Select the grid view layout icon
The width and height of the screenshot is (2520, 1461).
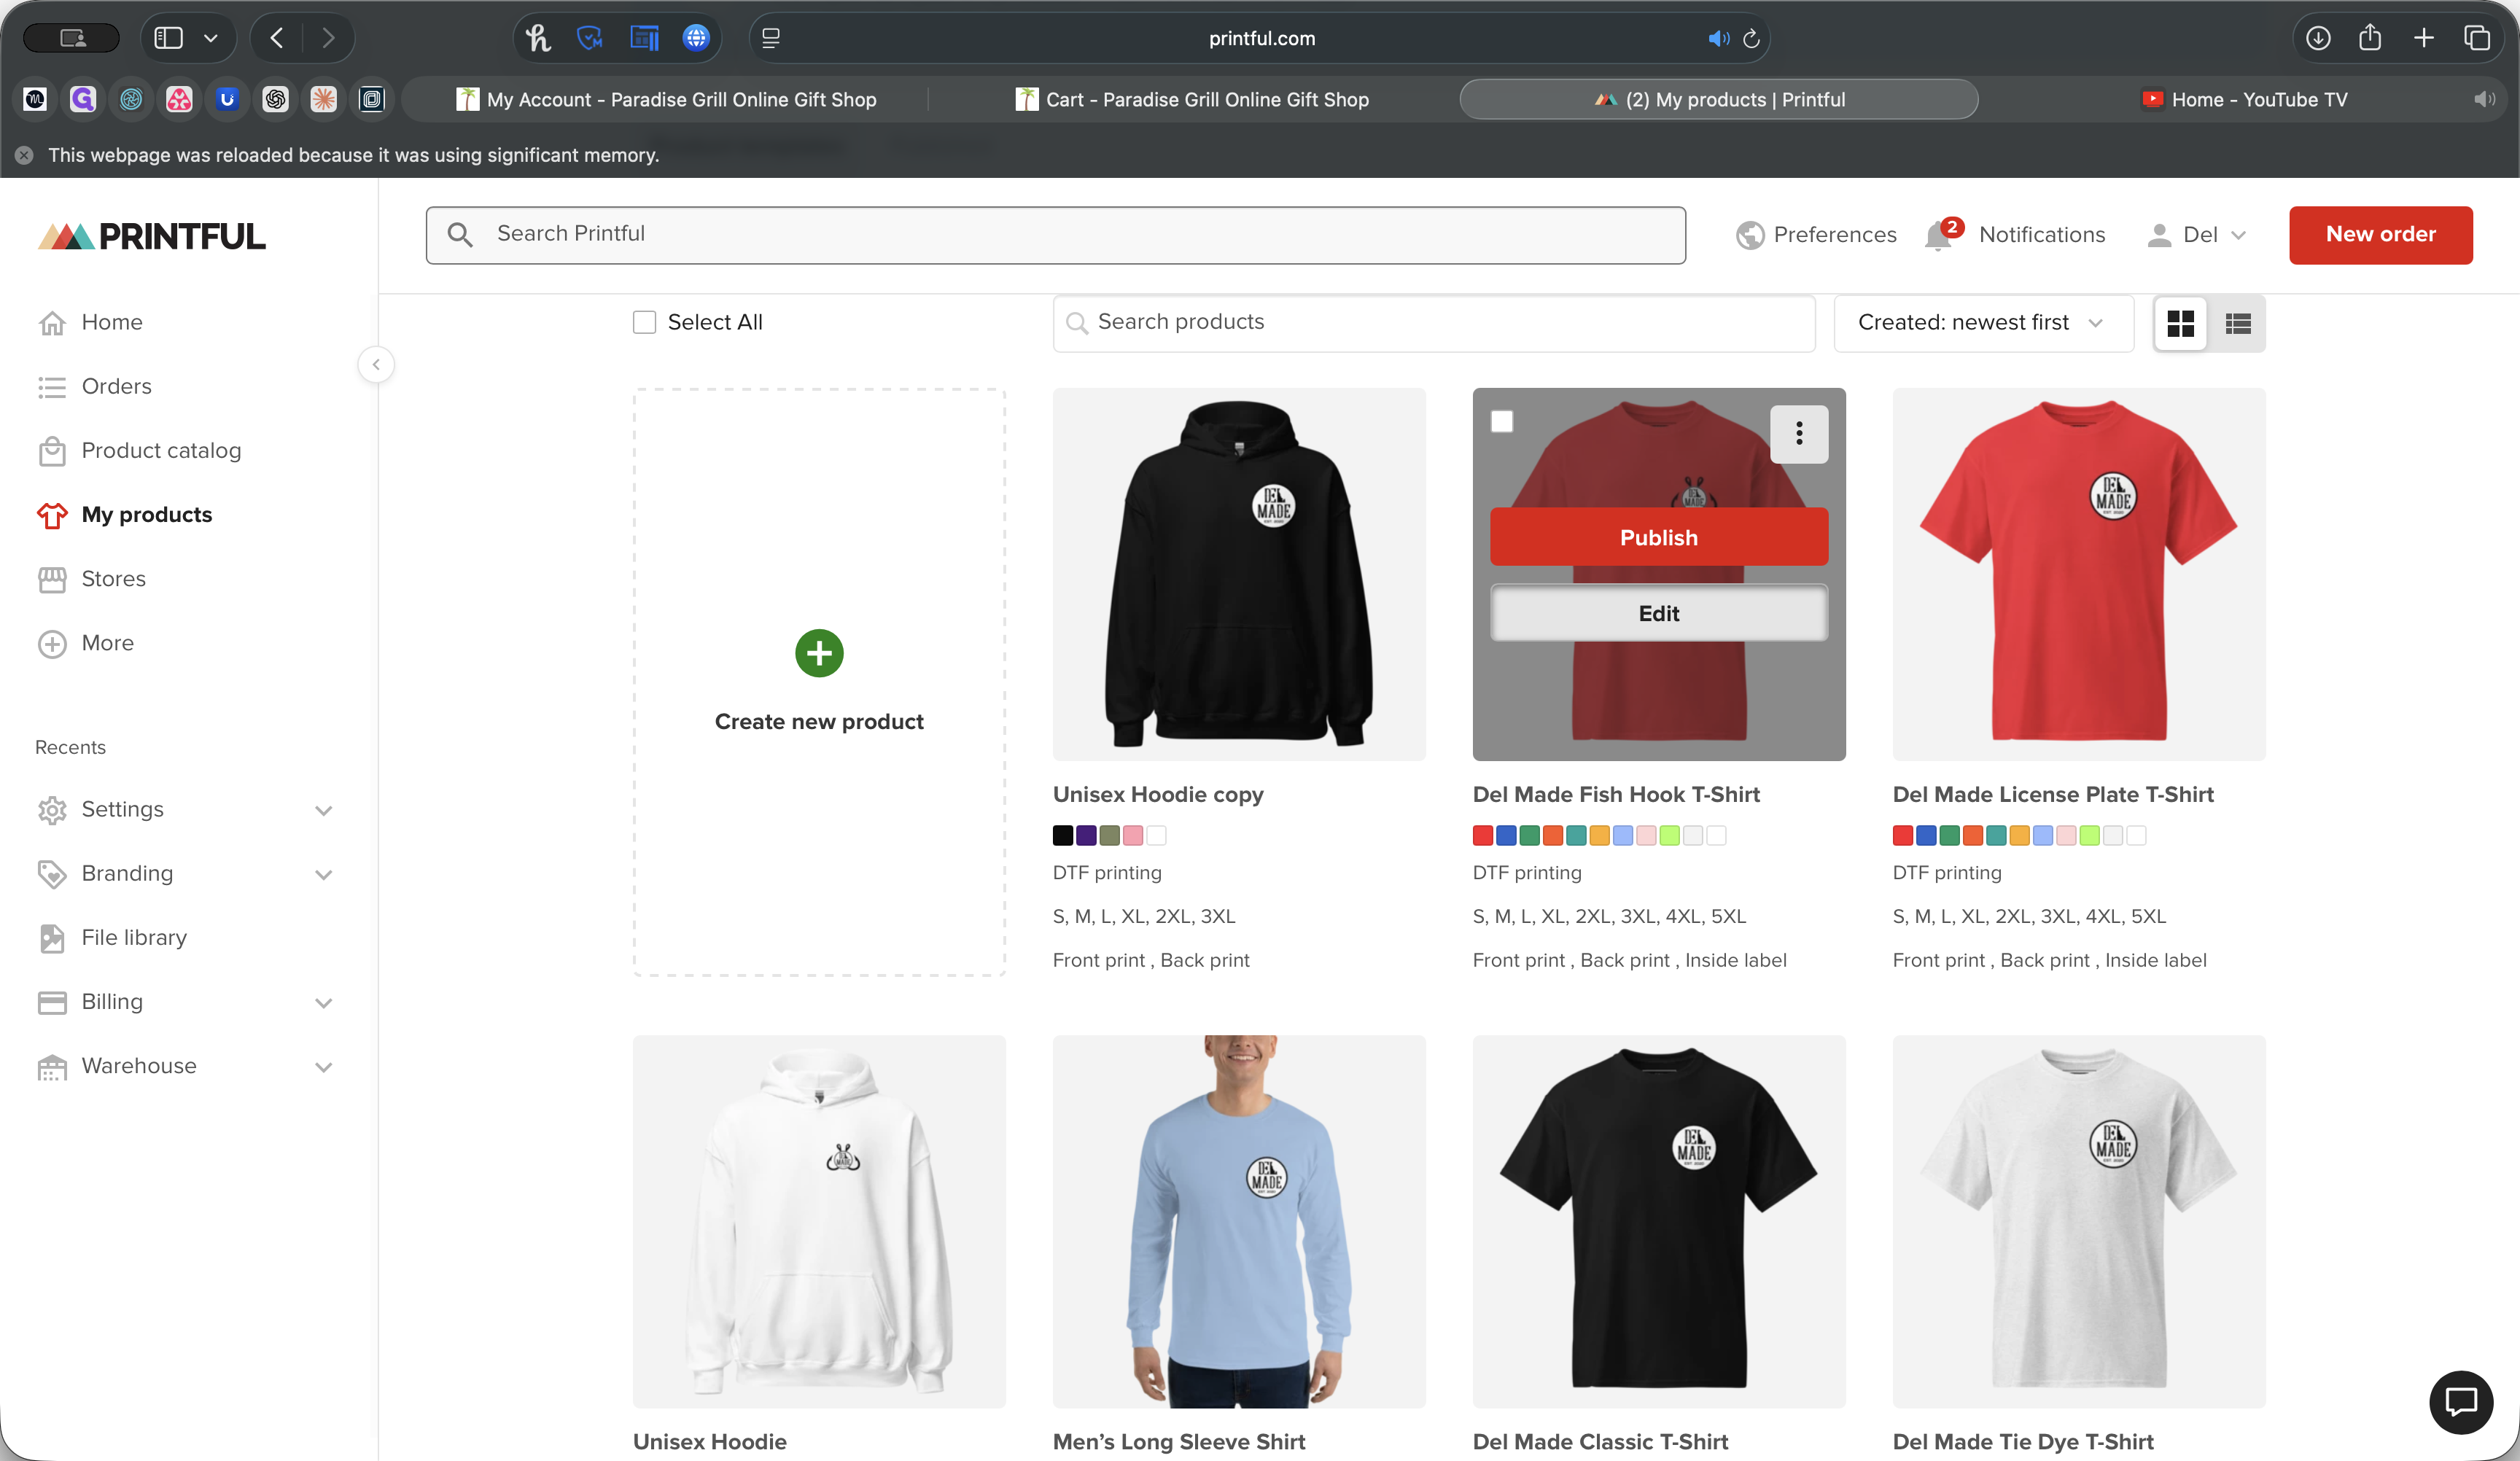tap(2180, 323)
